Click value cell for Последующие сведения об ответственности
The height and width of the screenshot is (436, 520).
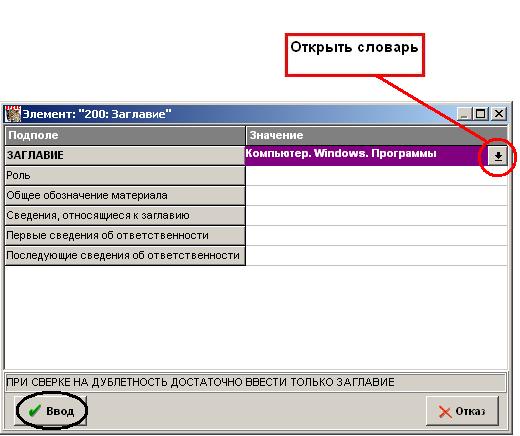click(376, 256)
